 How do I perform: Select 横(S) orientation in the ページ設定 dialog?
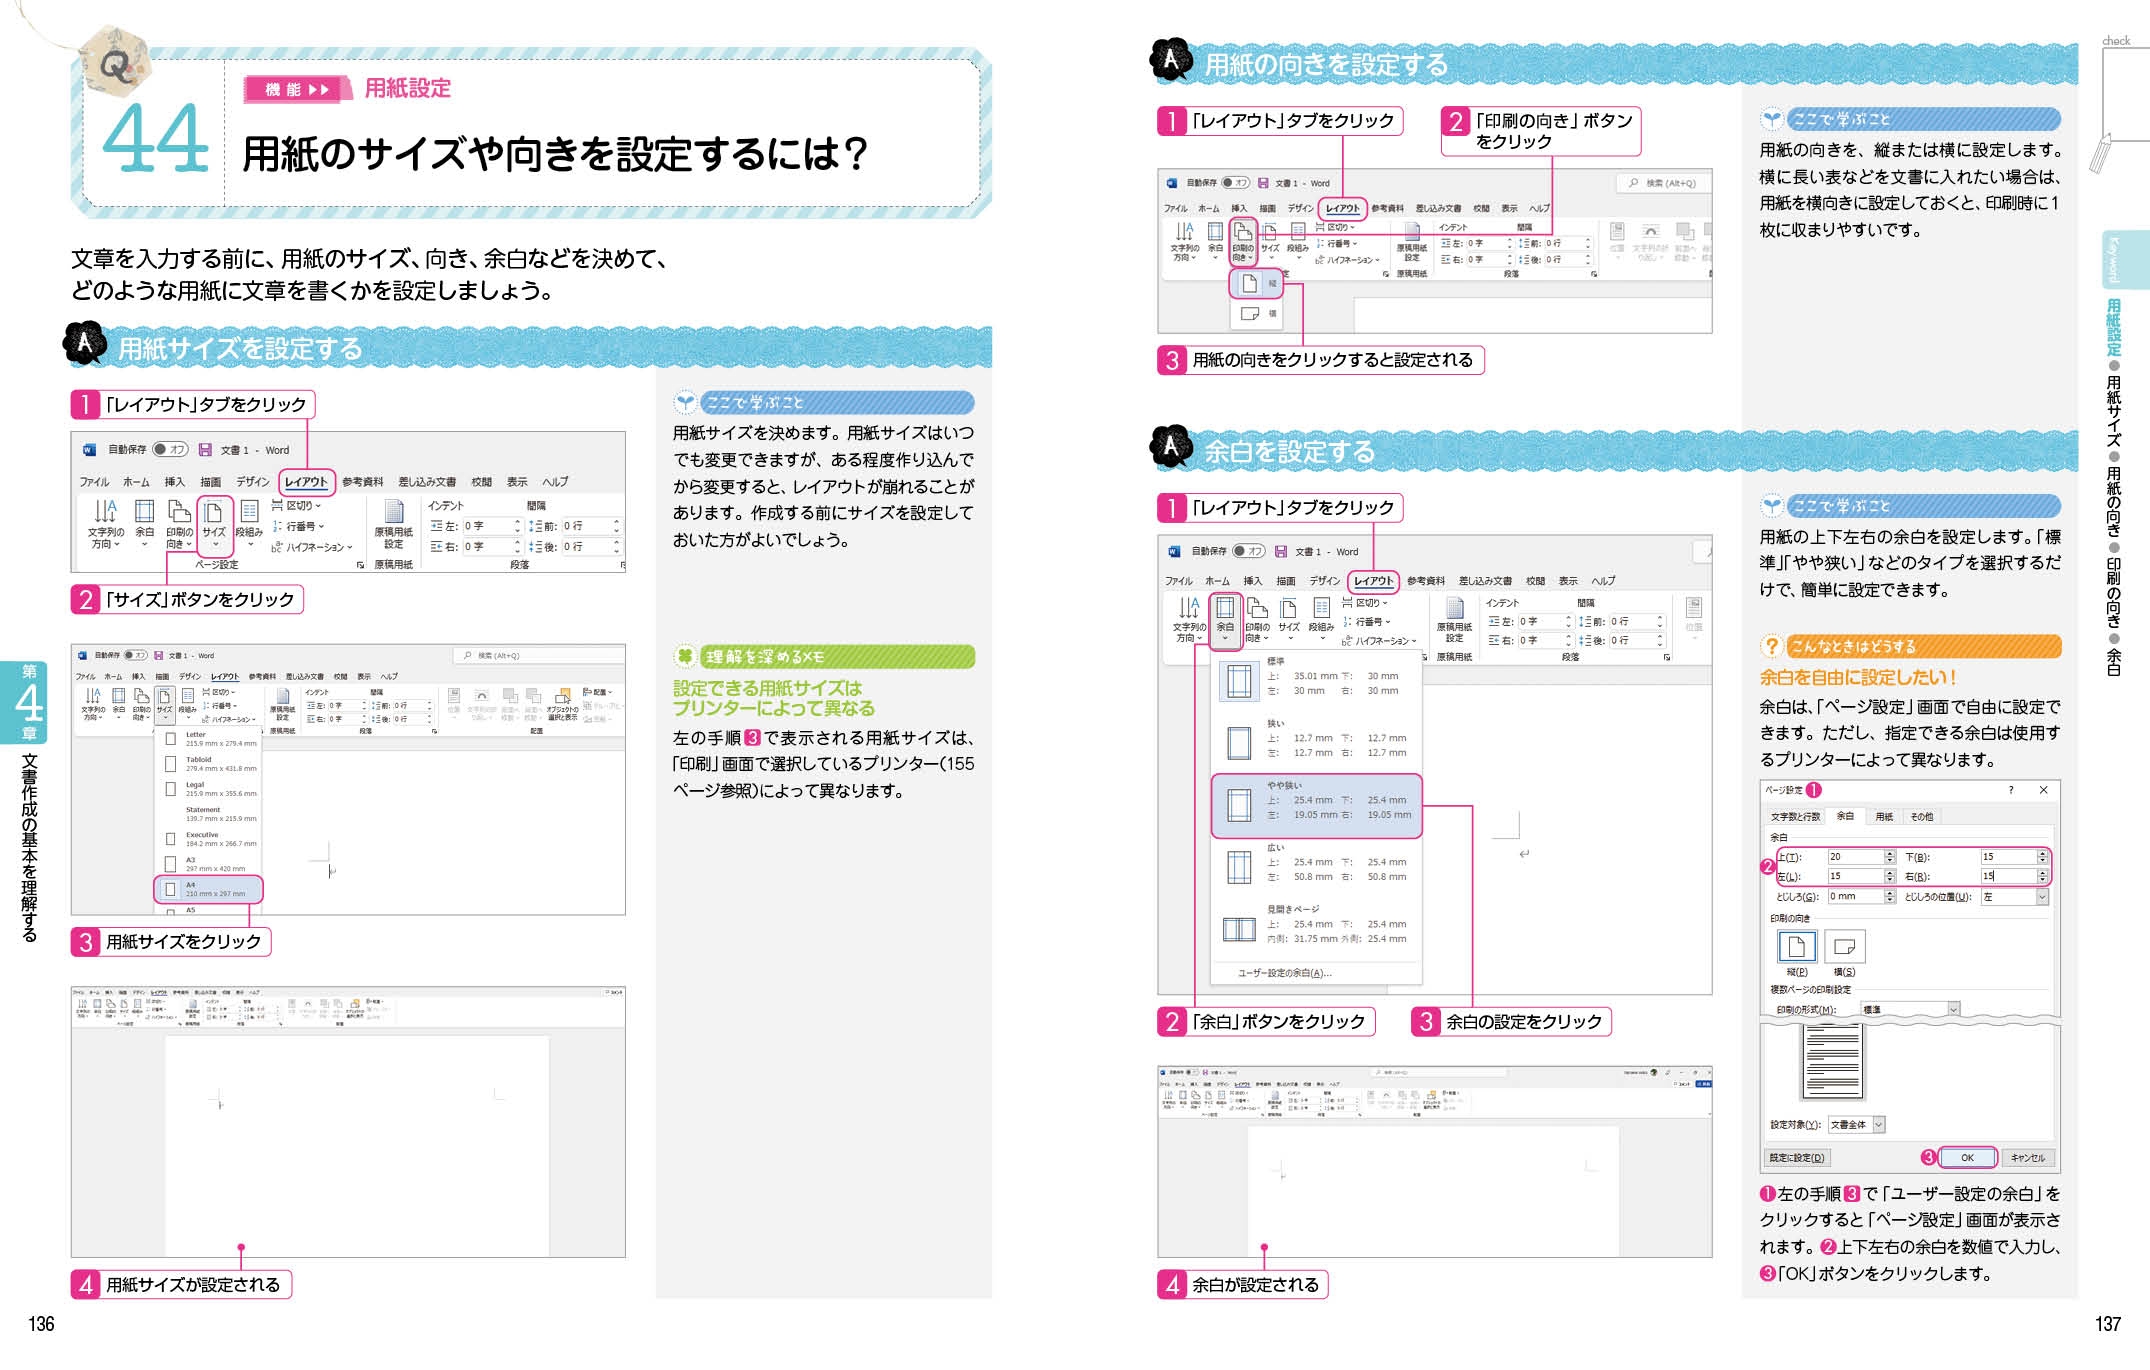click(x=1845, y=947)
